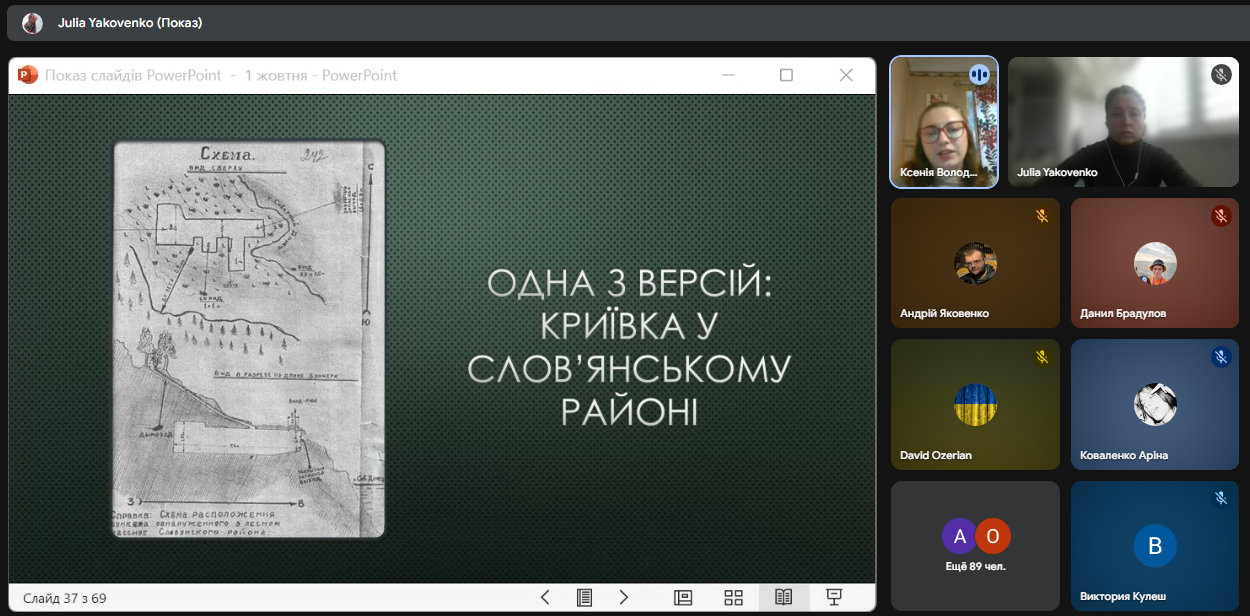
Task: Open the slide menu icon
Action: (585, 597)
